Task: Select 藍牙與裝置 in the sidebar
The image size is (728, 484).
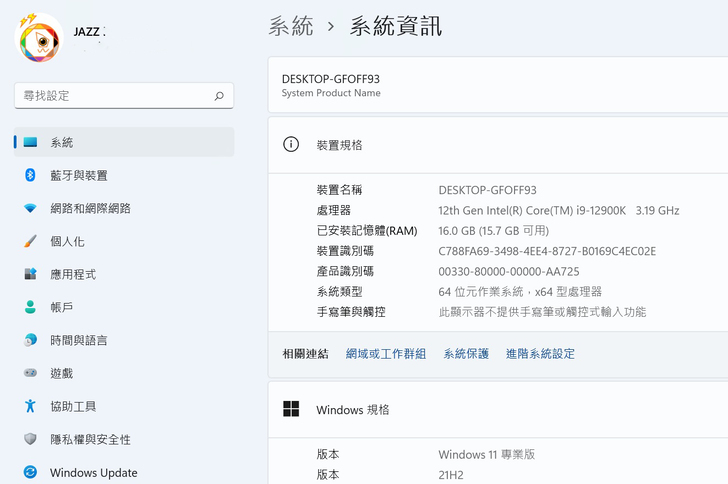Action: click(x=79, y=176)
